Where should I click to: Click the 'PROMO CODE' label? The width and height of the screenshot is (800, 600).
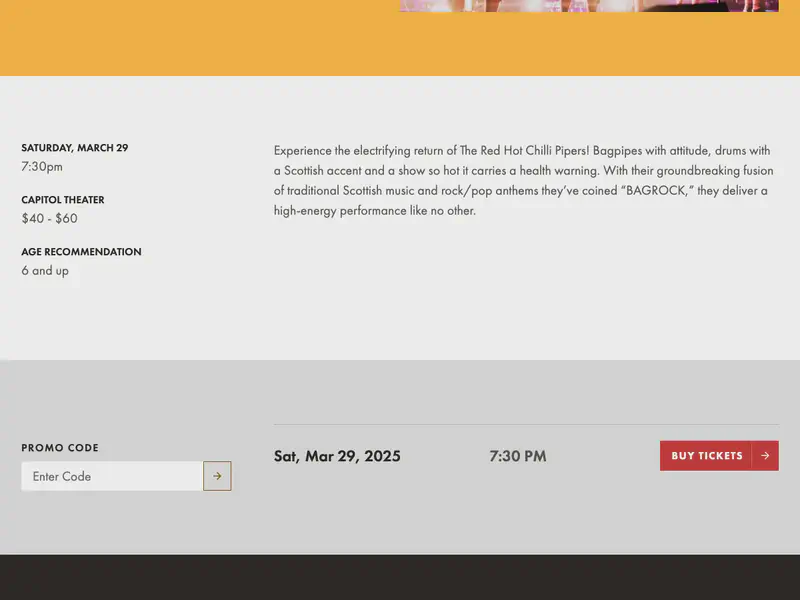coord(60,447)
